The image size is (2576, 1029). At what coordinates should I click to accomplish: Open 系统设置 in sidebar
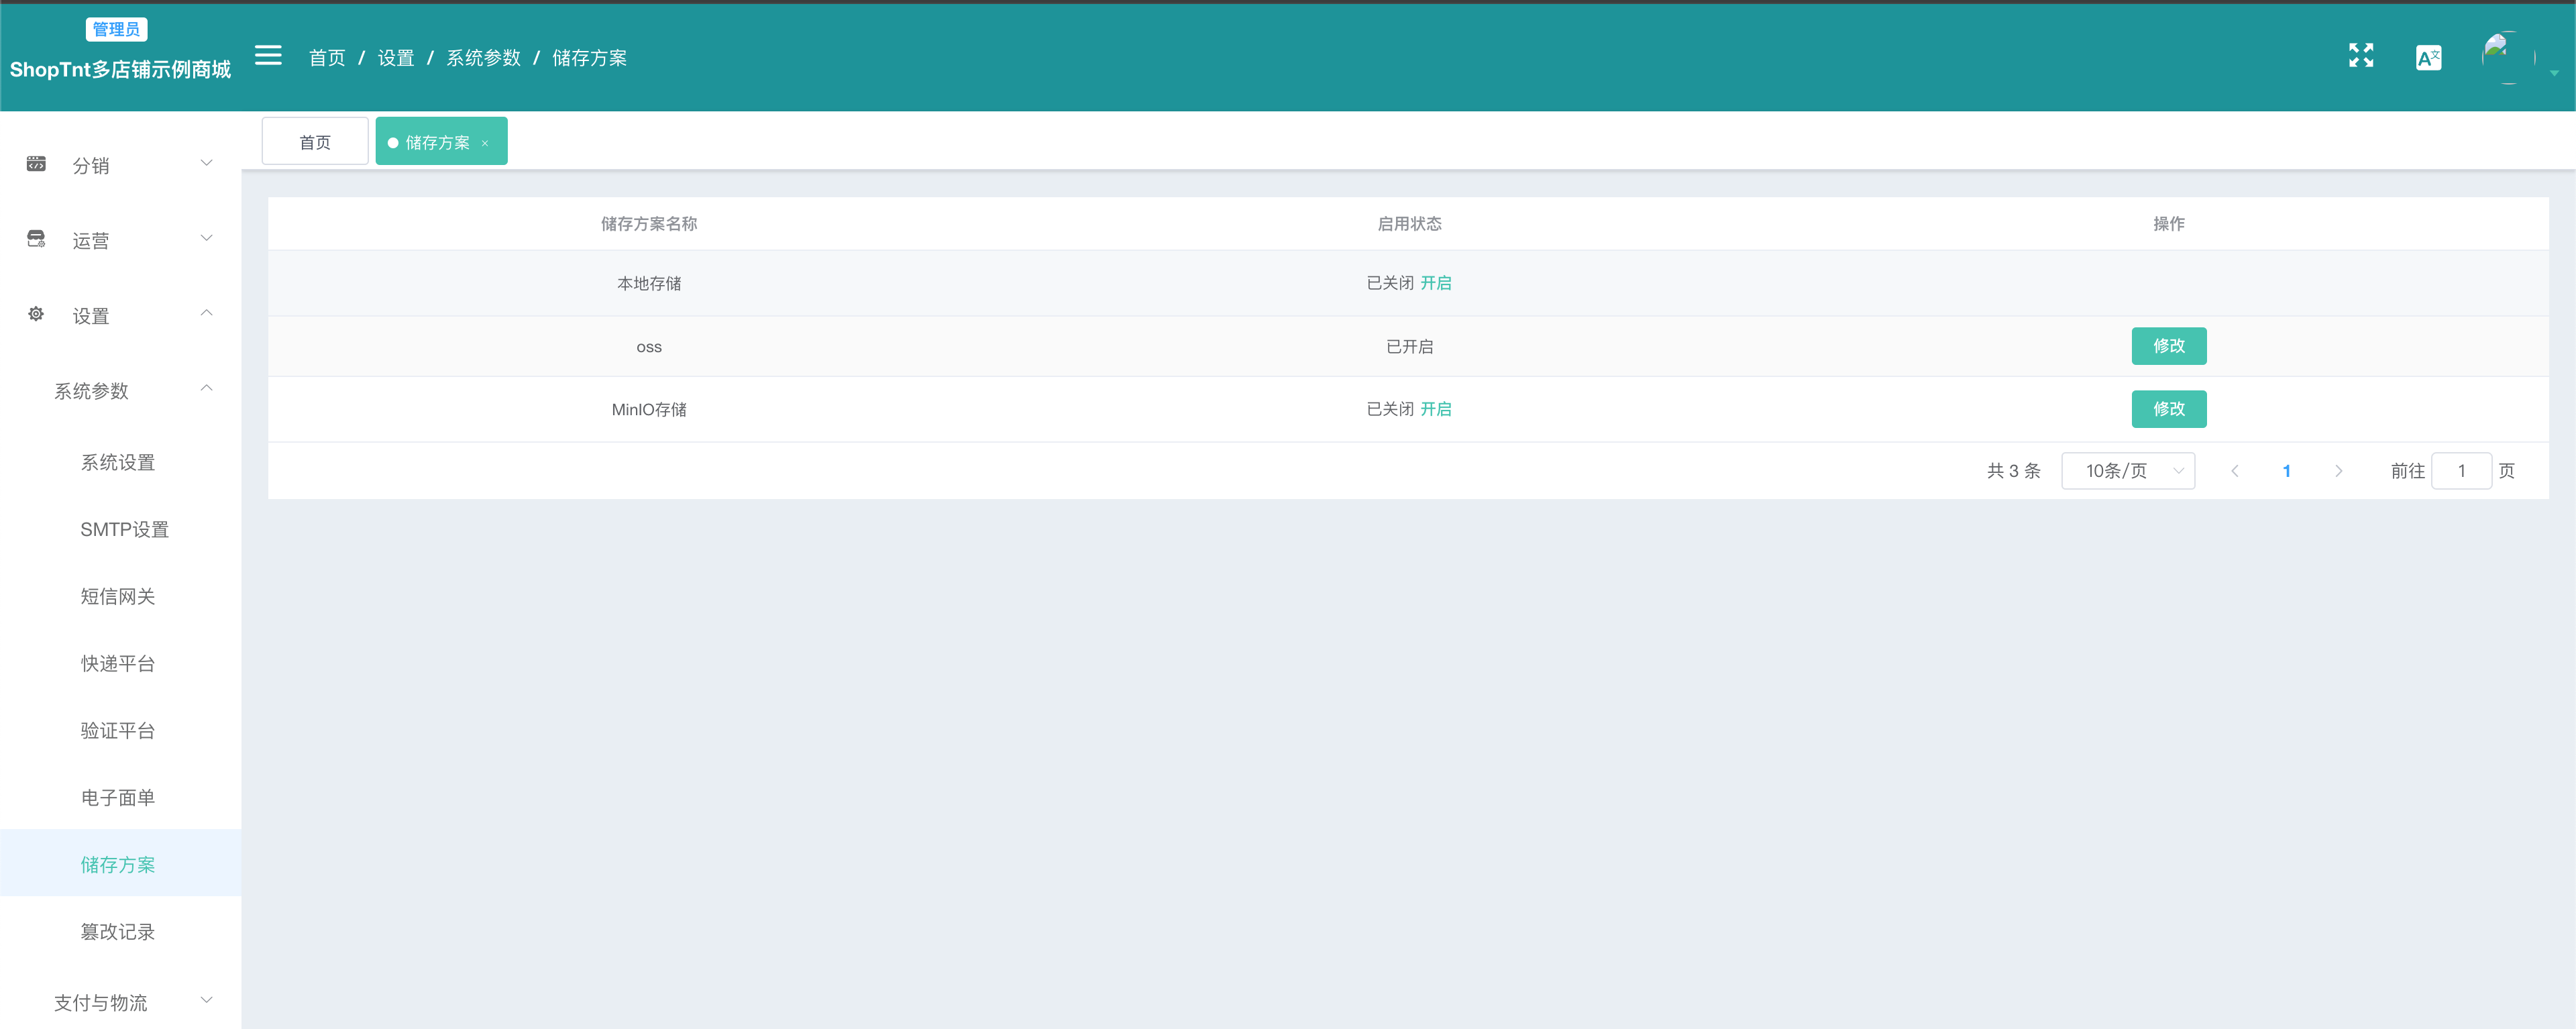pos(118,463)
